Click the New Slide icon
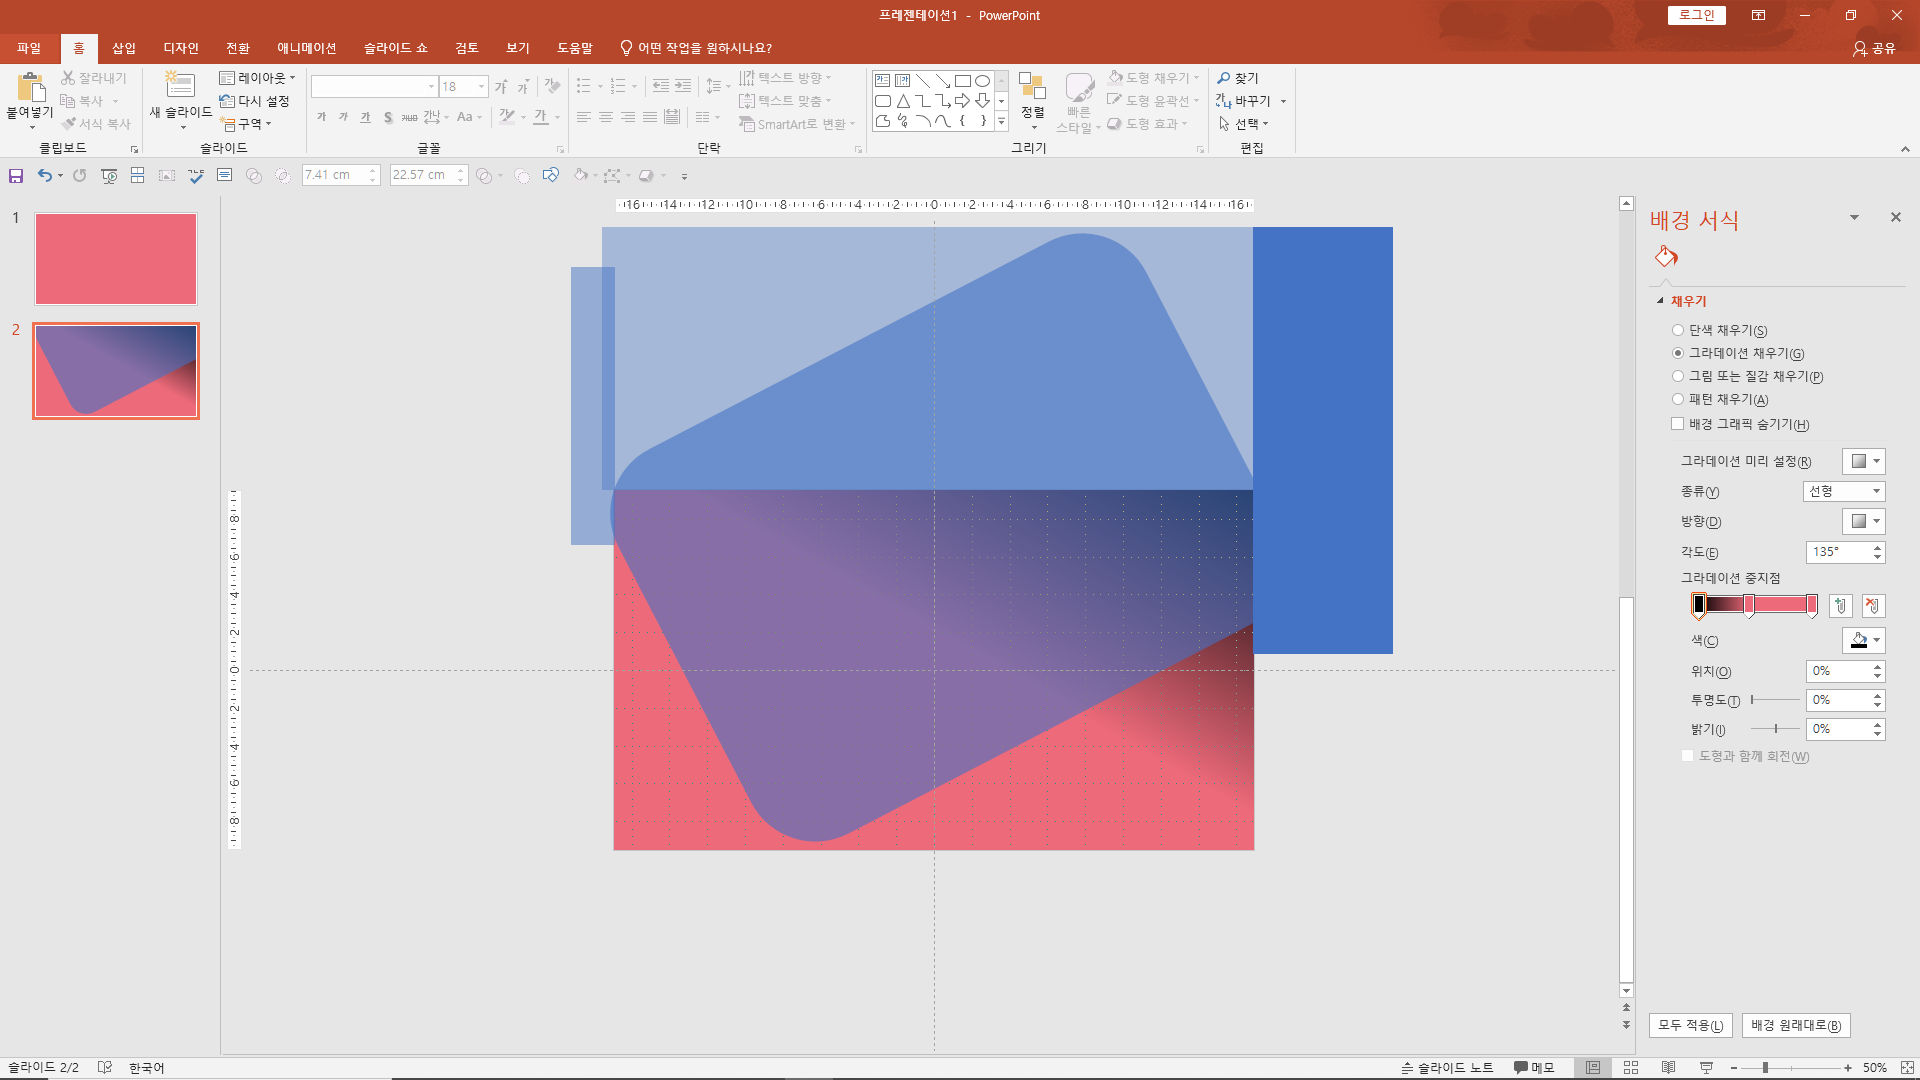1920x1080 pixels. click(x=180, y=85)
